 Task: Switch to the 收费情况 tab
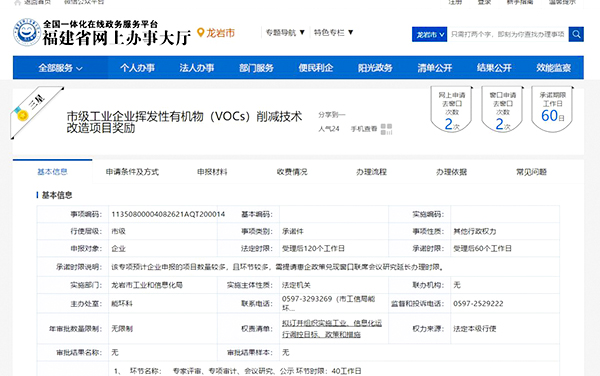292,172
